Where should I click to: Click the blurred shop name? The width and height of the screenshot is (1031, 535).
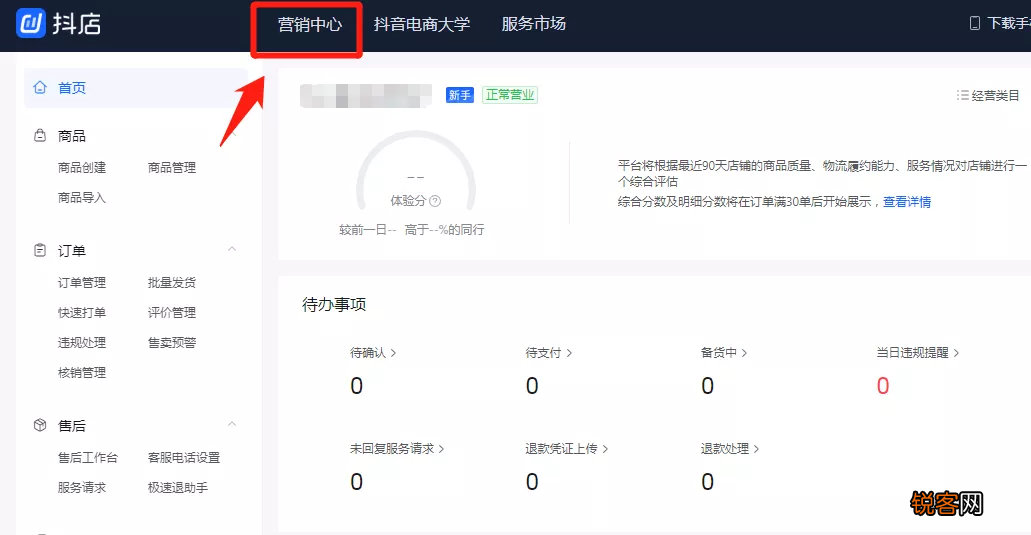click(366, 96)
